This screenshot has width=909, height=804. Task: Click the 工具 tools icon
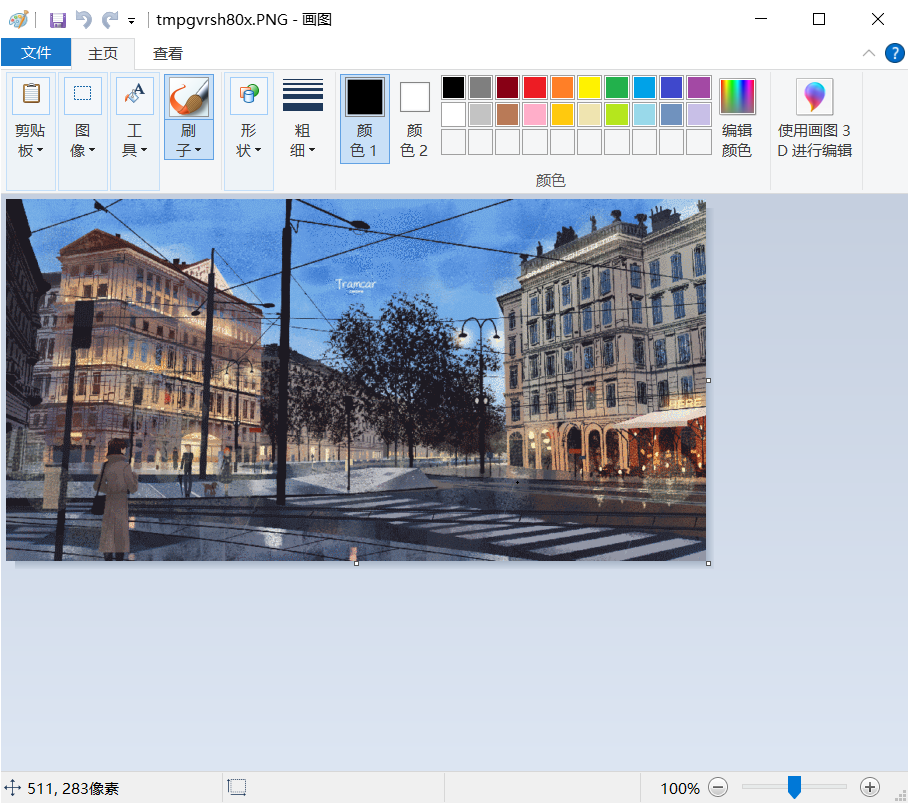point(134,94)
